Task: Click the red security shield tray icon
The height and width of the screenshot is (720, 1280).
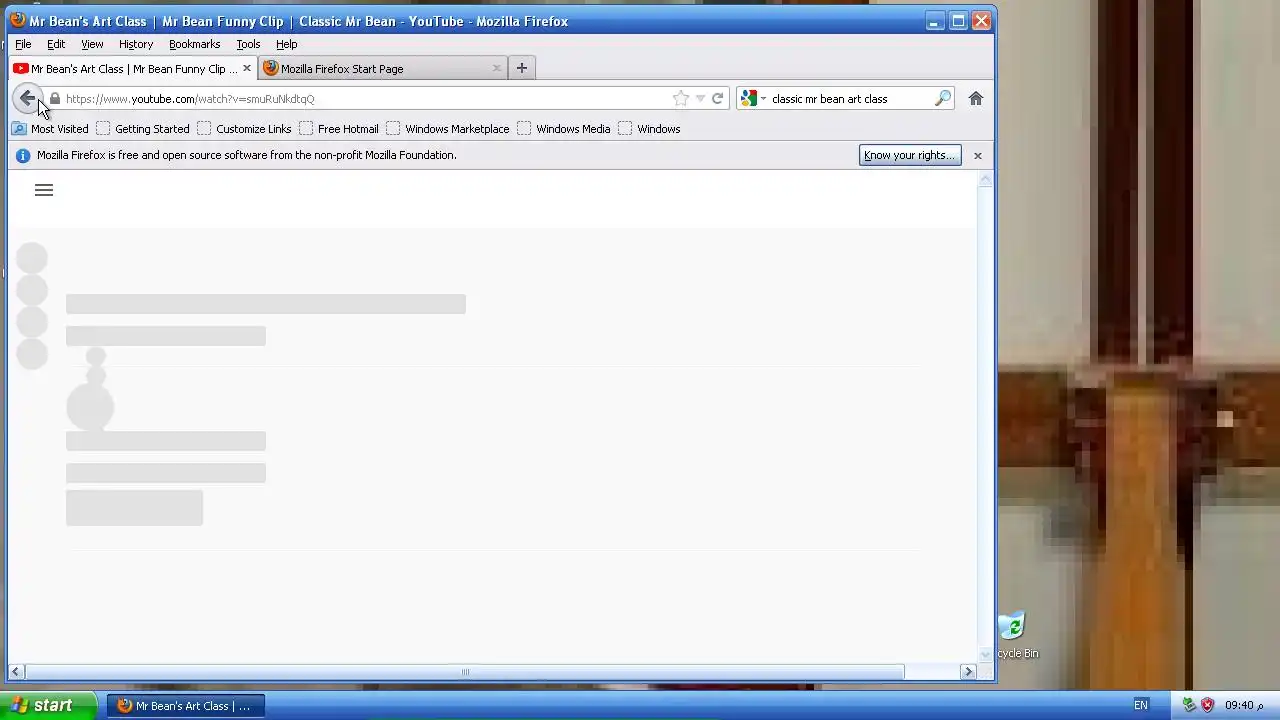Action: pos(1207,705)
